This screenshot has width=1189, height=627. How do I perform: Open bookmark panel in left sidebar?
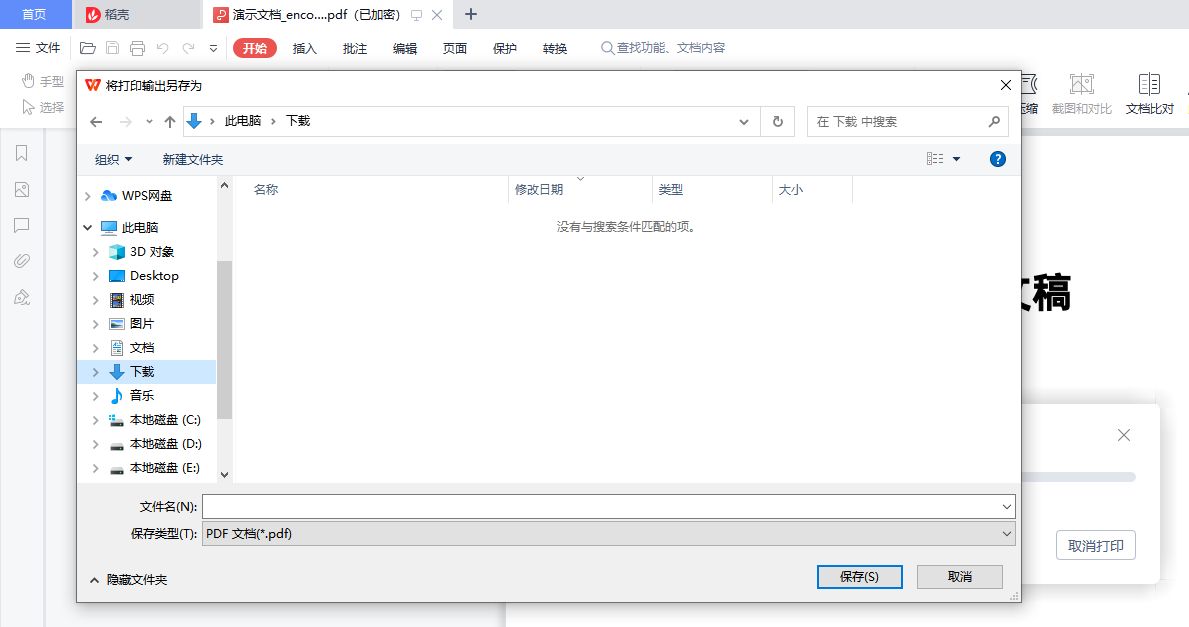[x=22, y=153]
